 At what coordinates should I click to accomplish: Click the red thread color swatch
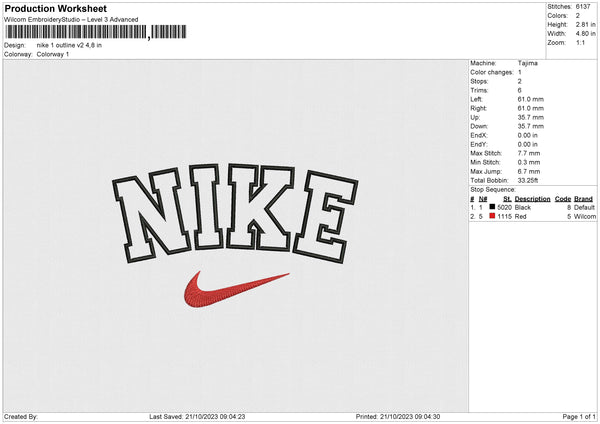(492, 216)
